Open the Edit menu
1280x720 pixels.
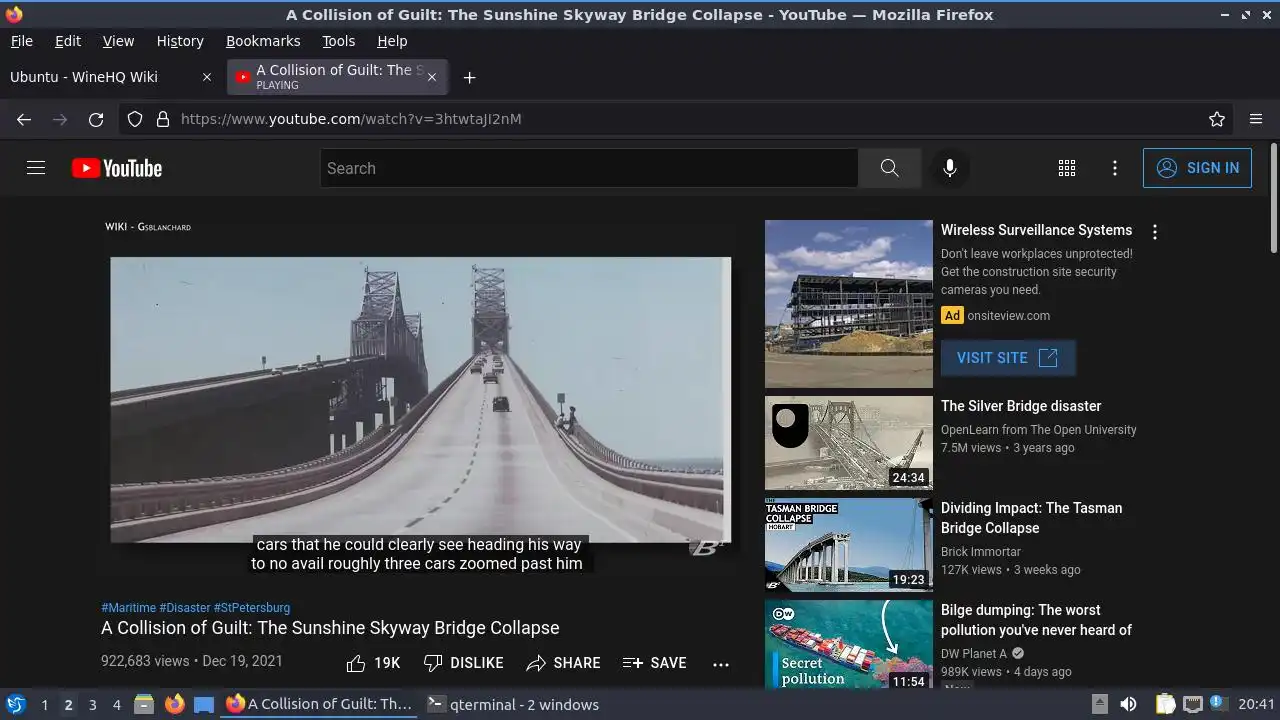[68, 41]
